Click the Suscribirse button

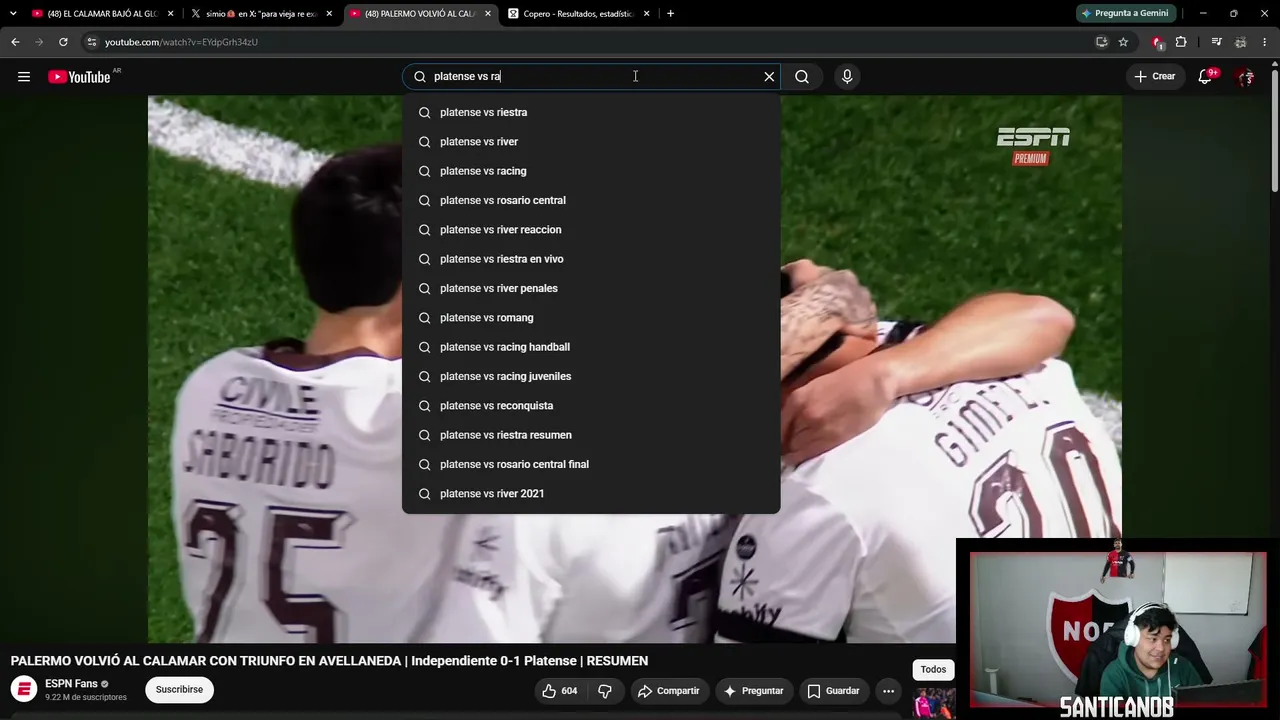[x=179, y=690]
